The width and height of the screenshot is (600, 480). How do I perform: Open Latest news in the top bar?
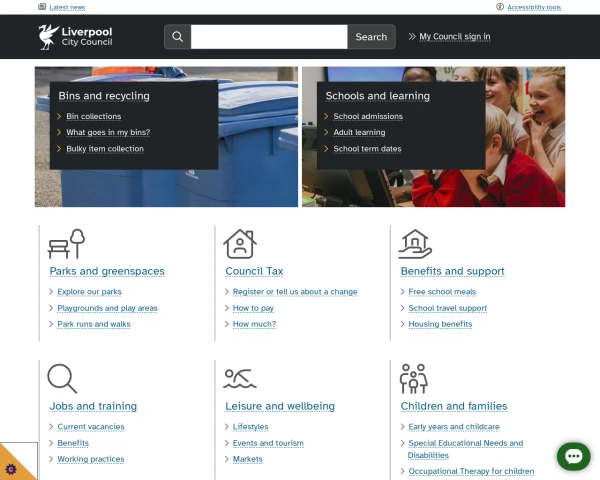click(67, 7)
